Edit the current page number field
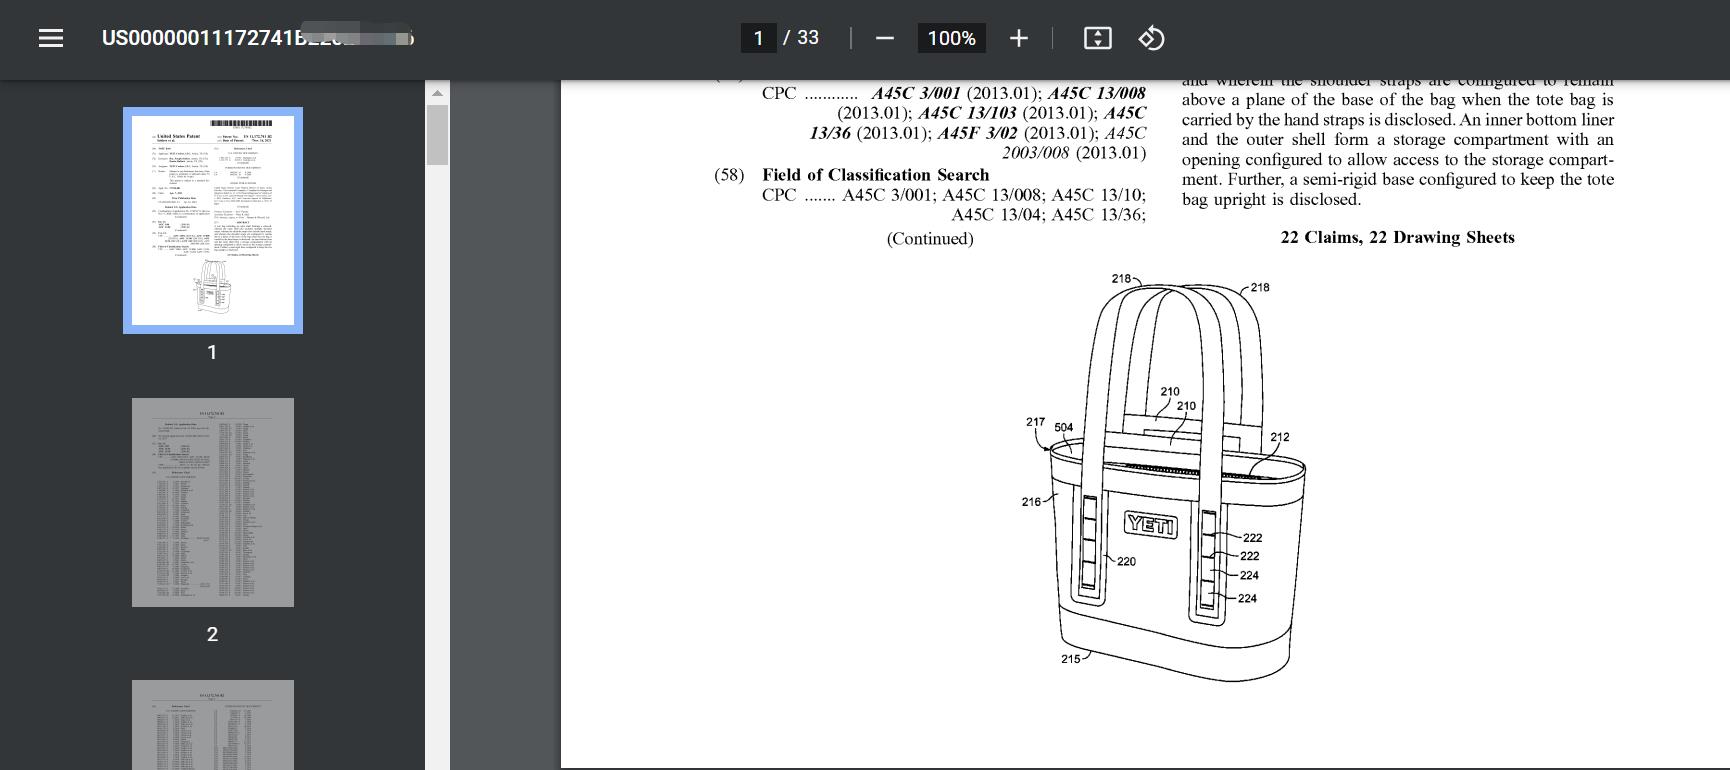The image size is (1730, 770). (x=758, y=38)
